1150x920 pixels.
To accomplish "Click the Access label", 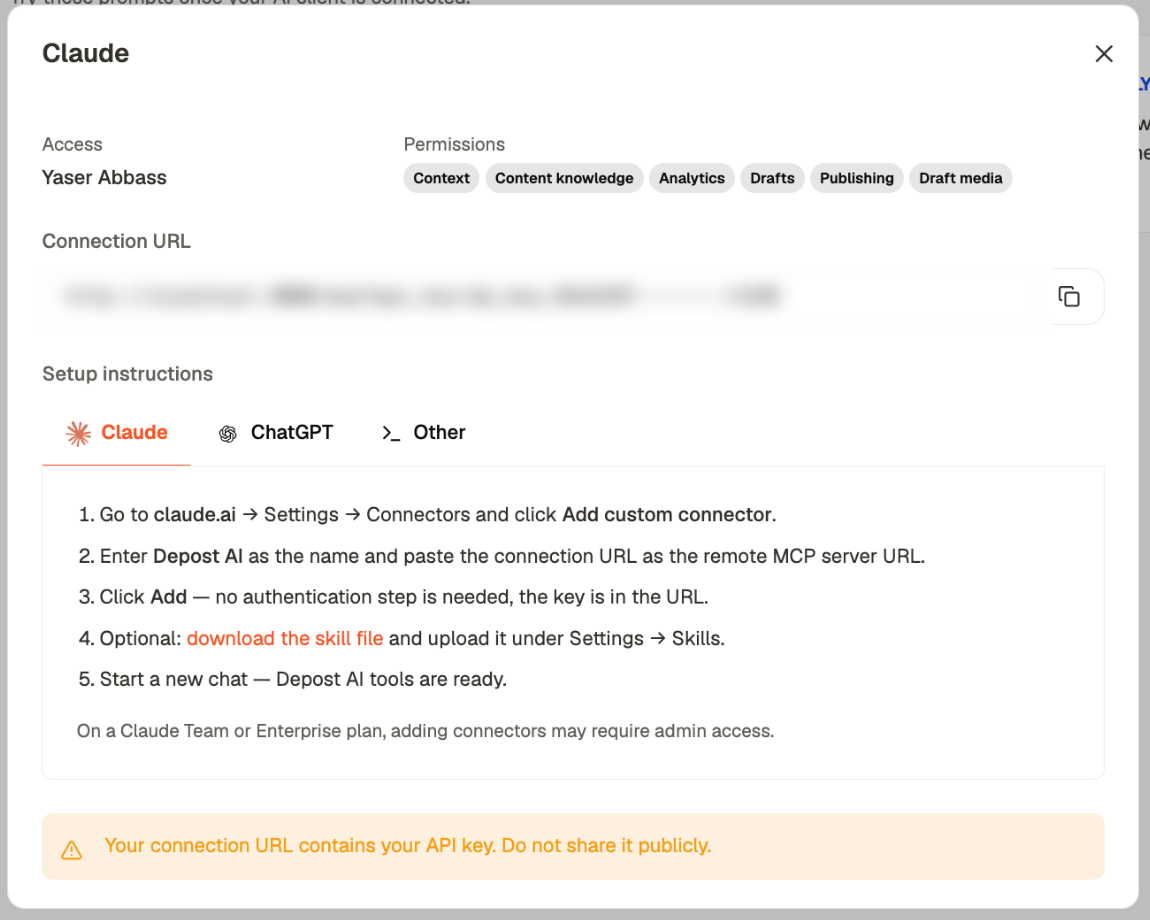I will pyautogui.click(x=72, y=145).
